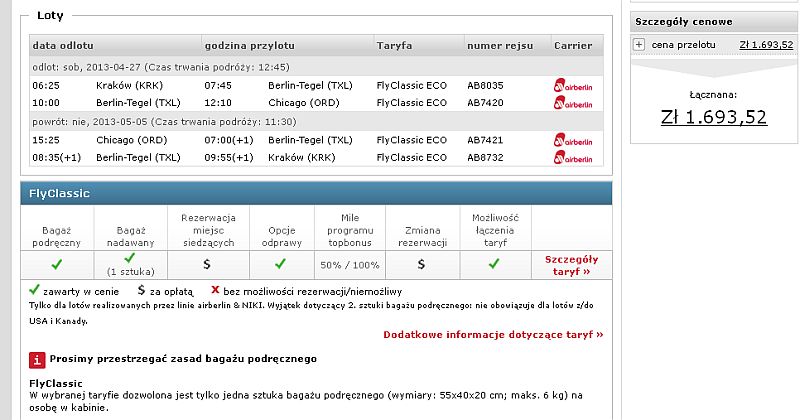Viewport: 800px width, 420px height.
Task: Click the green check under Bagaż podręczny
Action: 57,264
